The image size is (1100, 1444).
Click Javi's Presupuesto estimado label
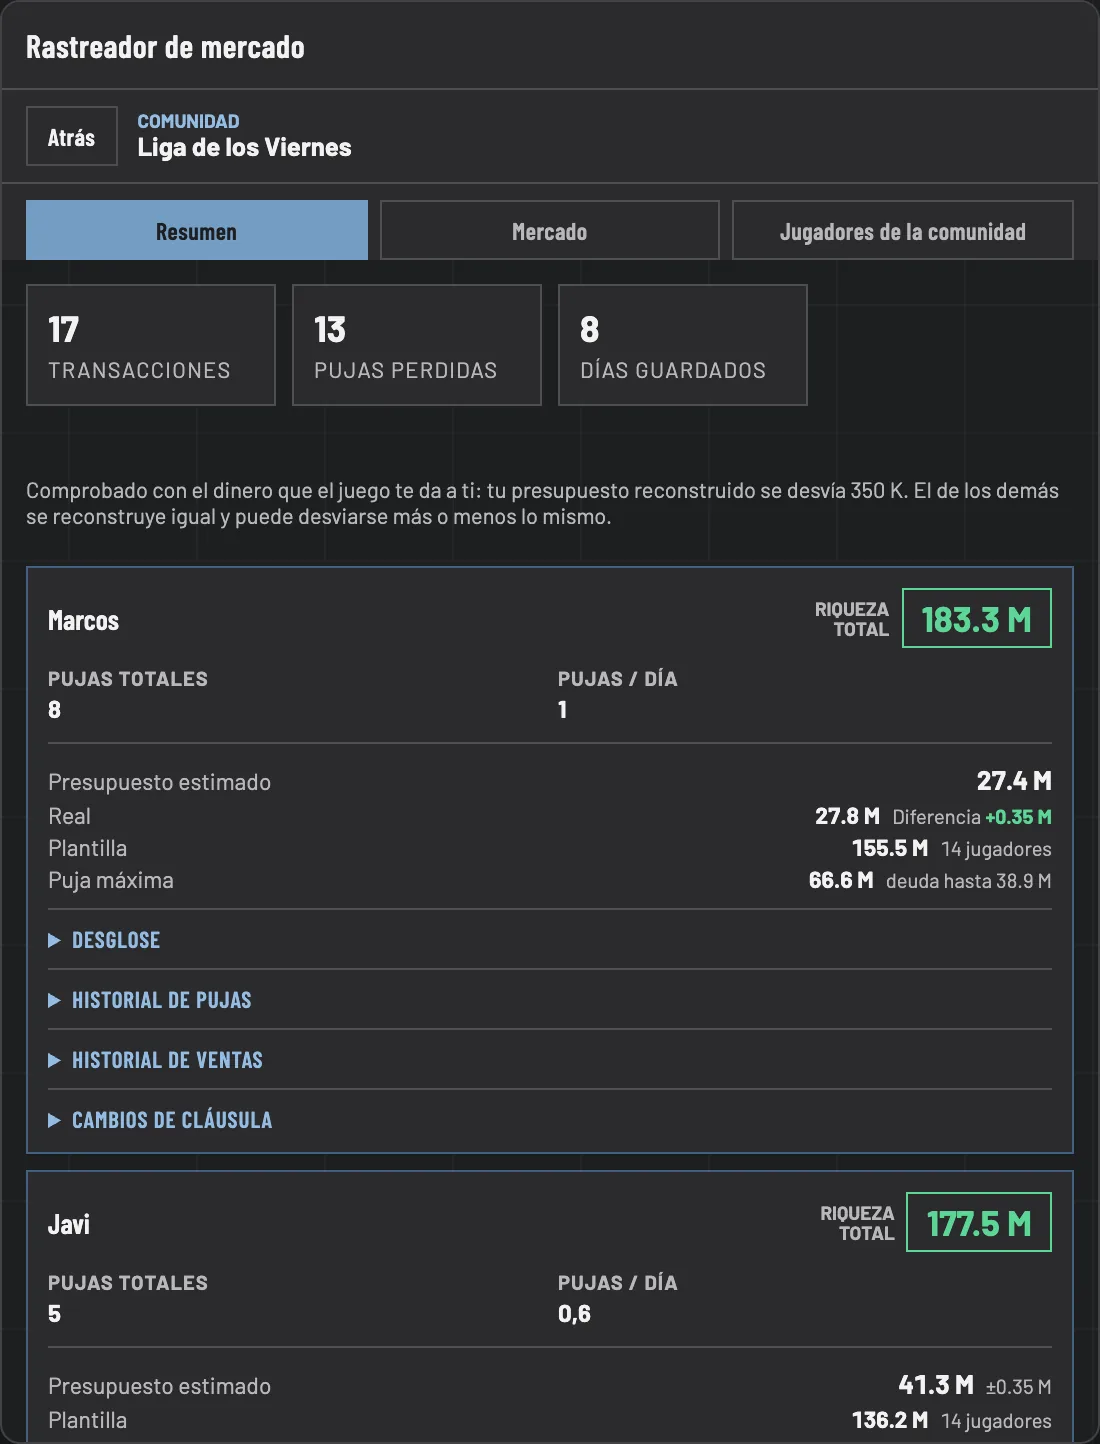click(x=159, y=1386)
